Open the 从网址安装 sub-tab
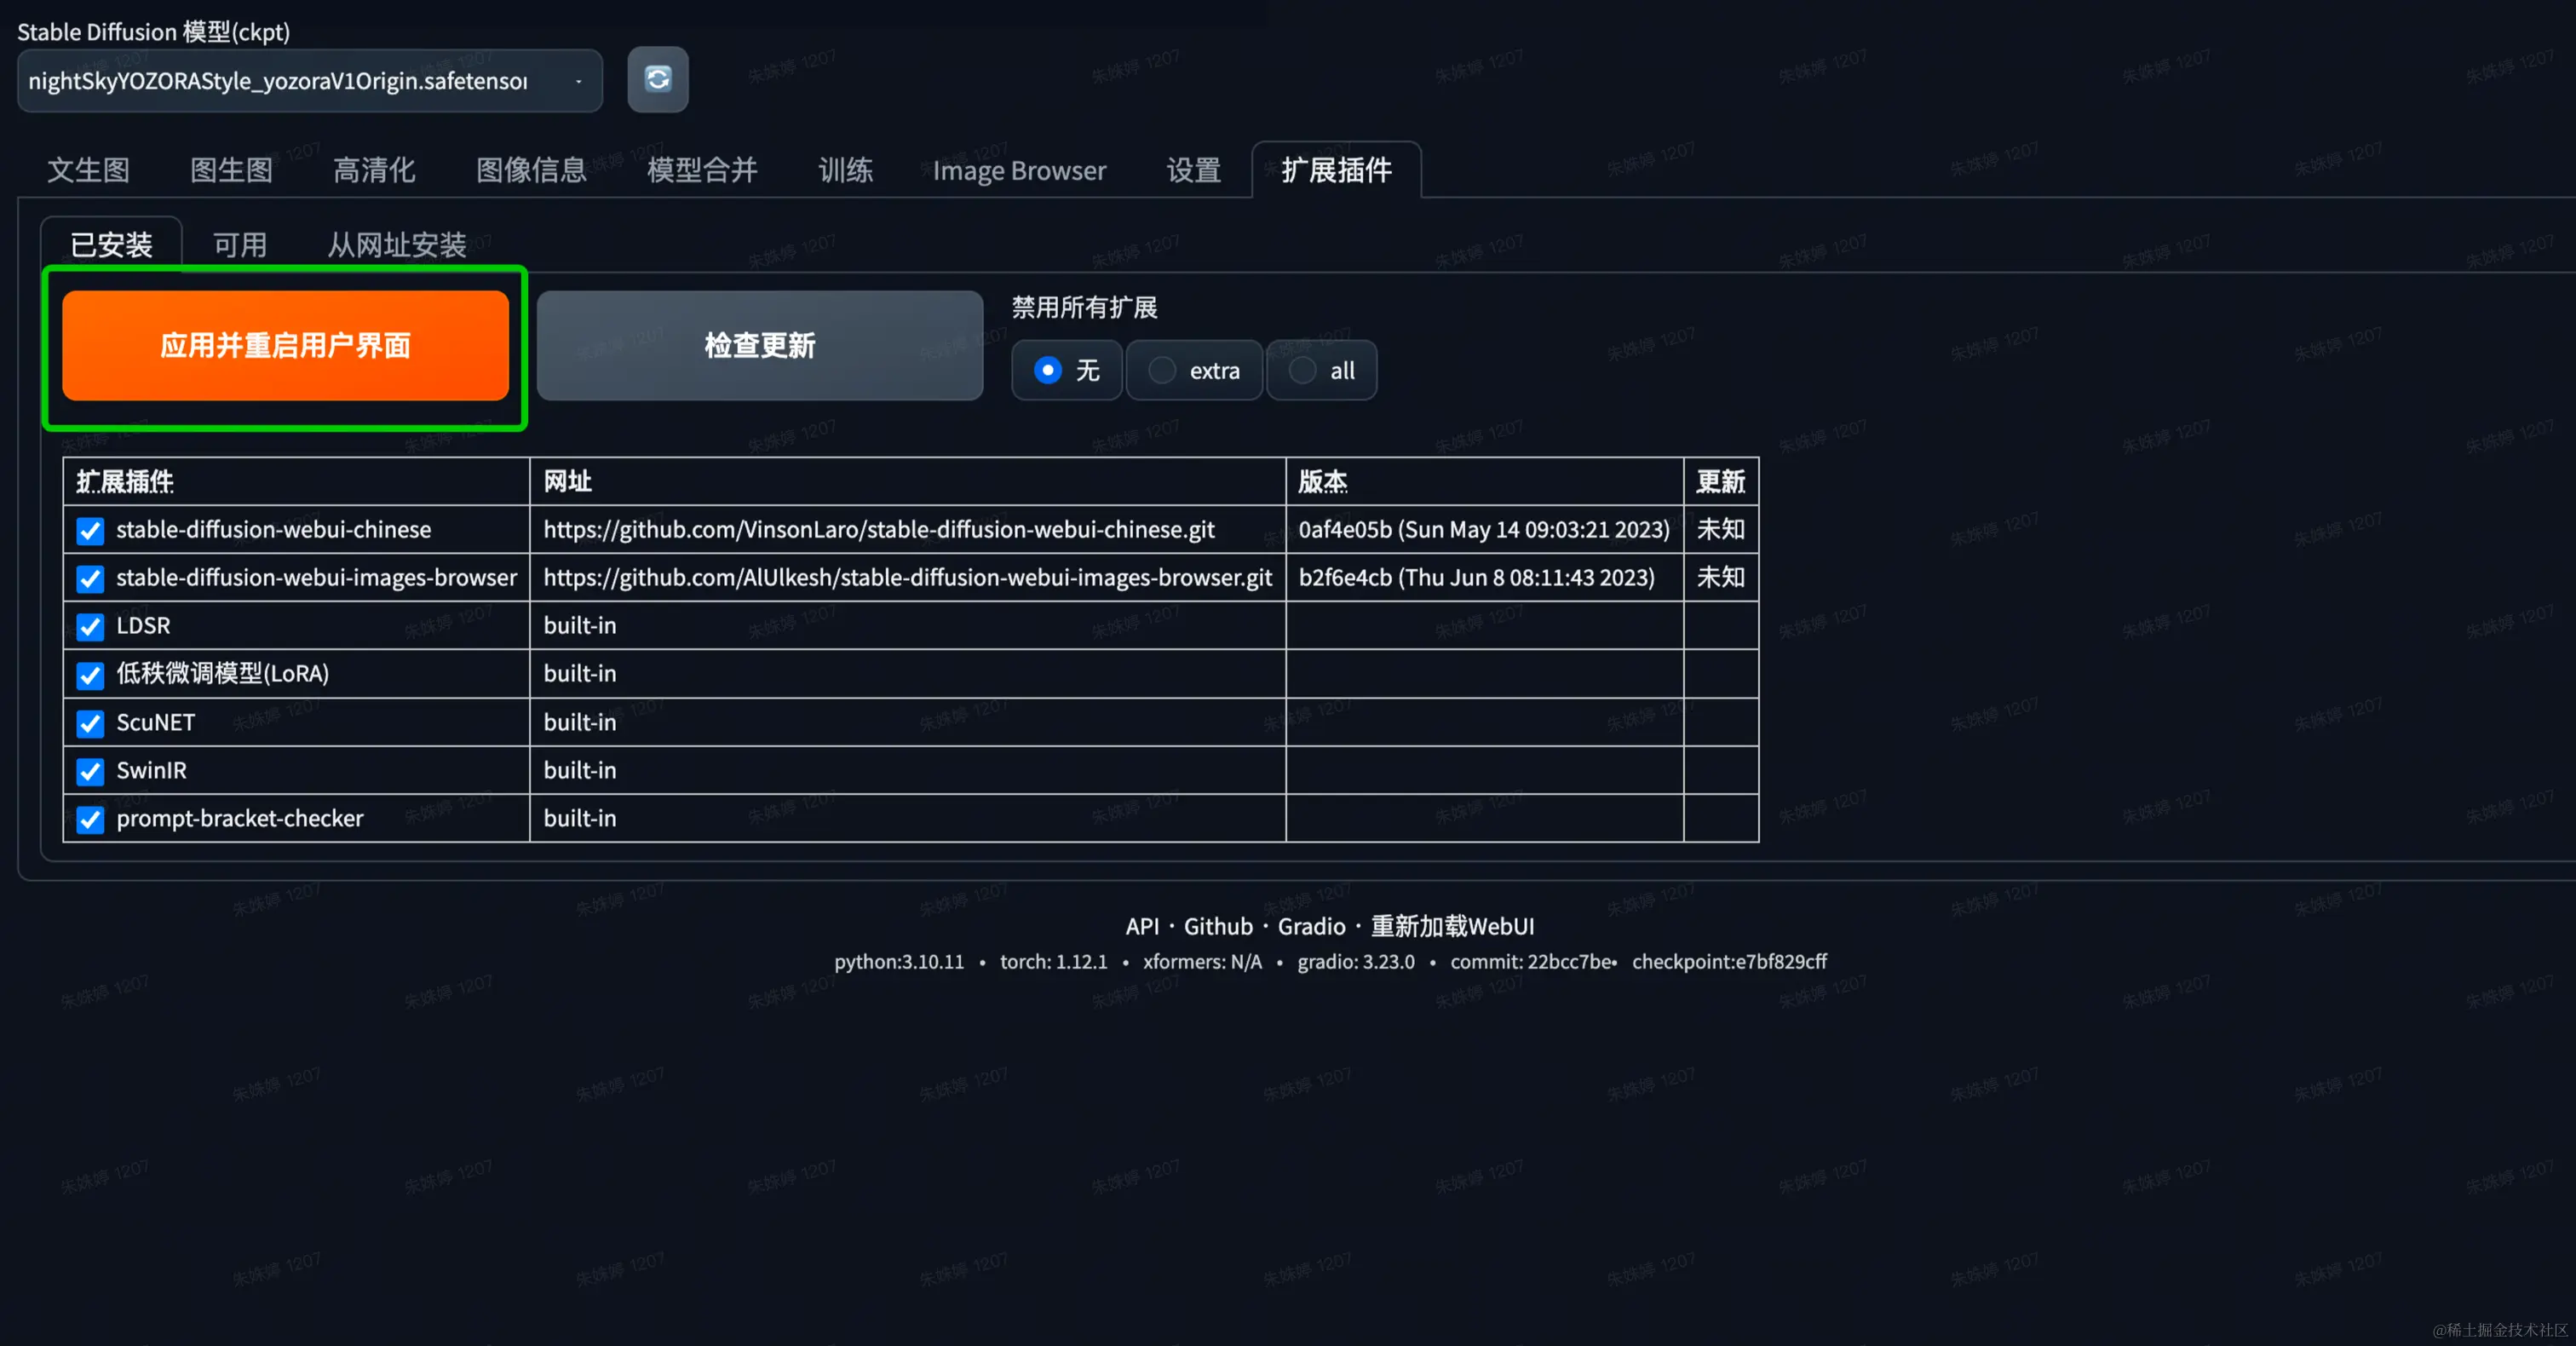 [397, 244]
